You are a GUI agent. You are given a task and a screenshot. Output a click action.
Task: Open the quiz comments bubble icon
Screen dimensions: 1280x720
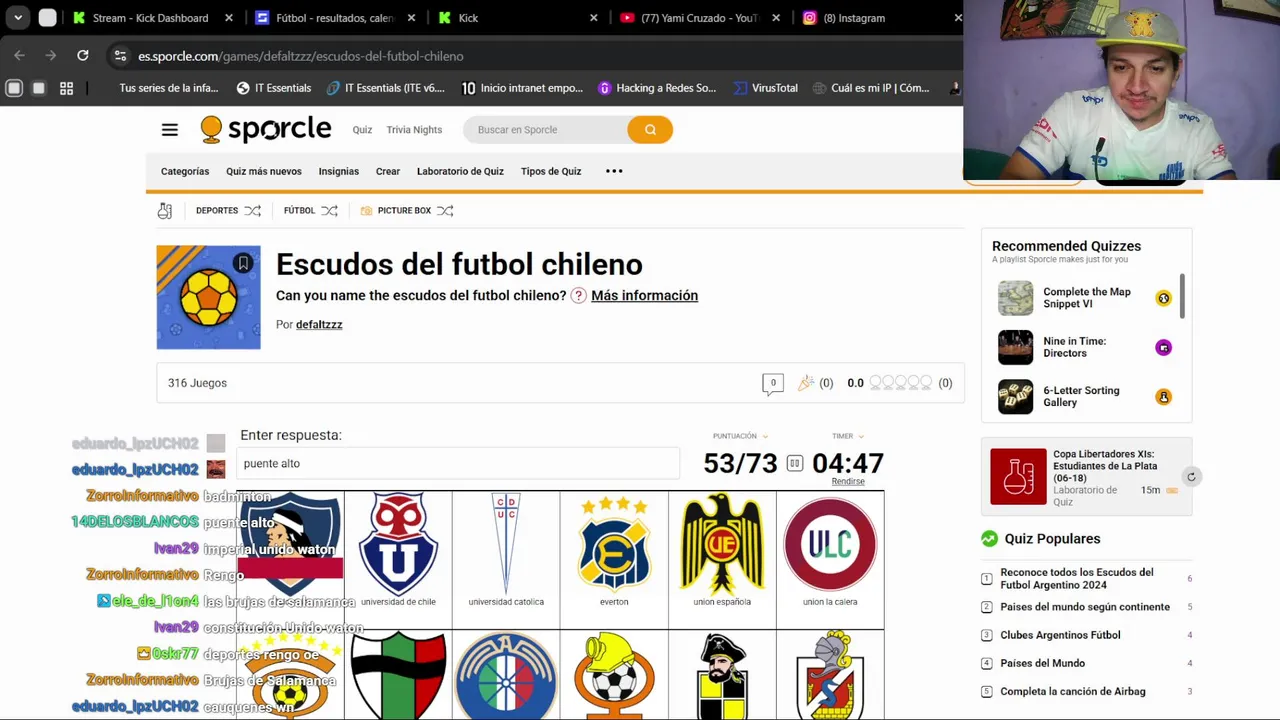pyautogui.click(x=773, y=383)
